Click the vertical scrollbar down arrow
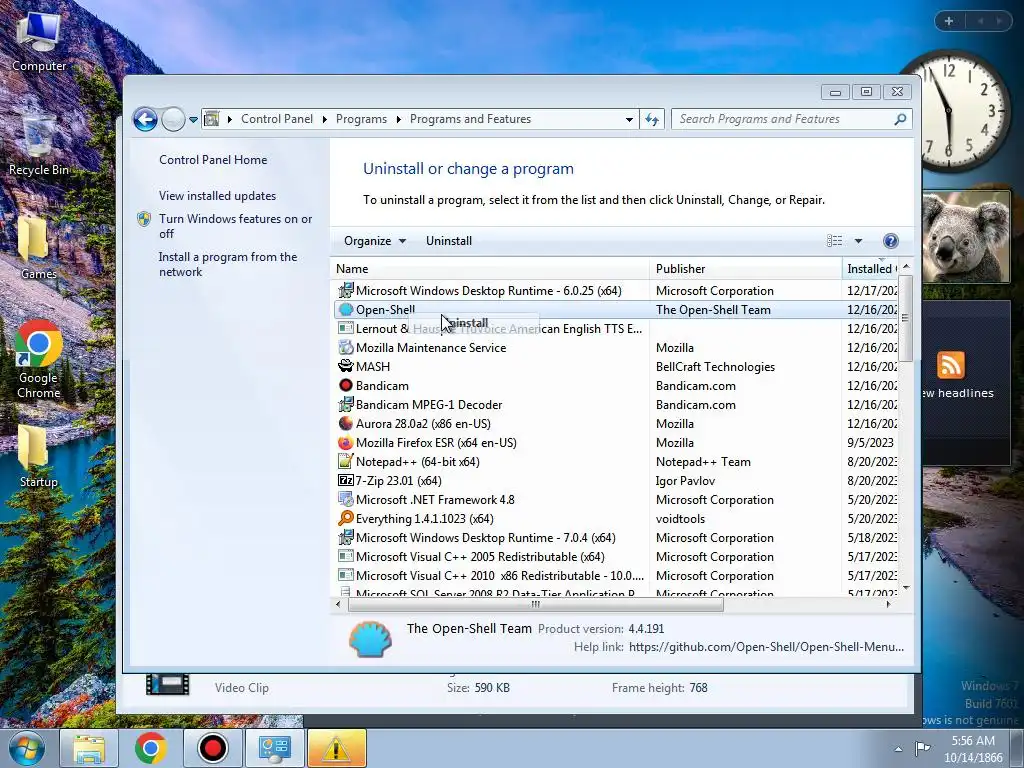This screenshot has height=768, width=1024. pos(906,588)
